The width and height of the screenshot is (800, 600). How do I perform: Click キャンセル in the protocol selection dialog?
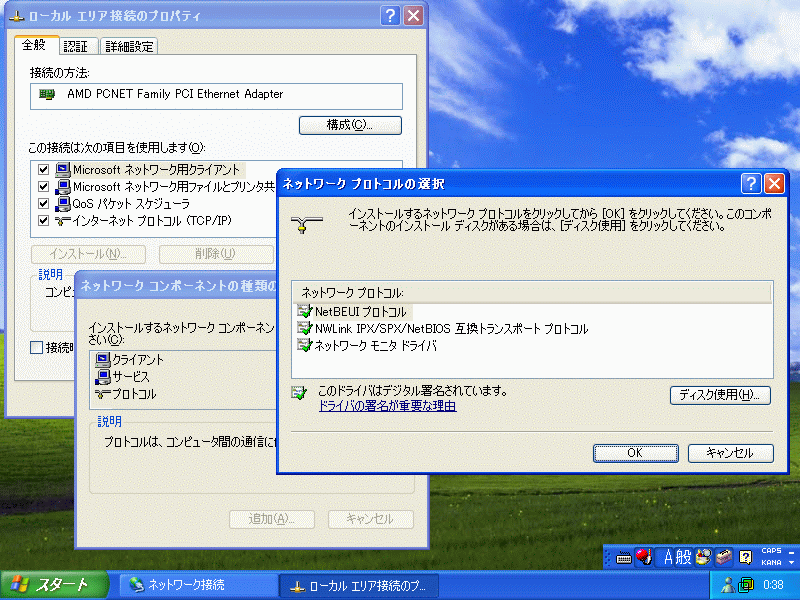[730, 453]
